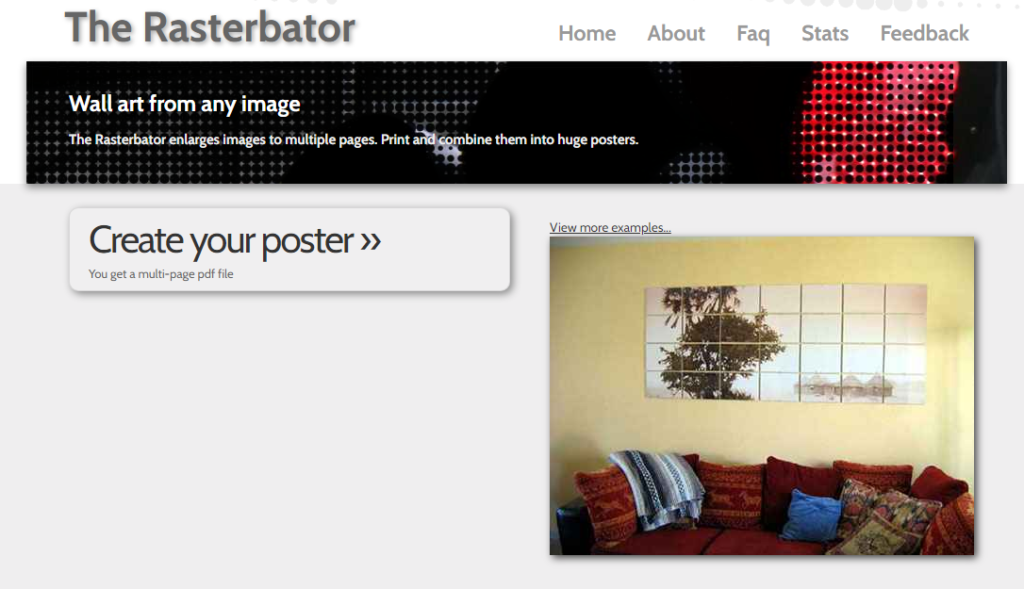
Task: Click the striped blanket in example photo
Action: point(656,488)
